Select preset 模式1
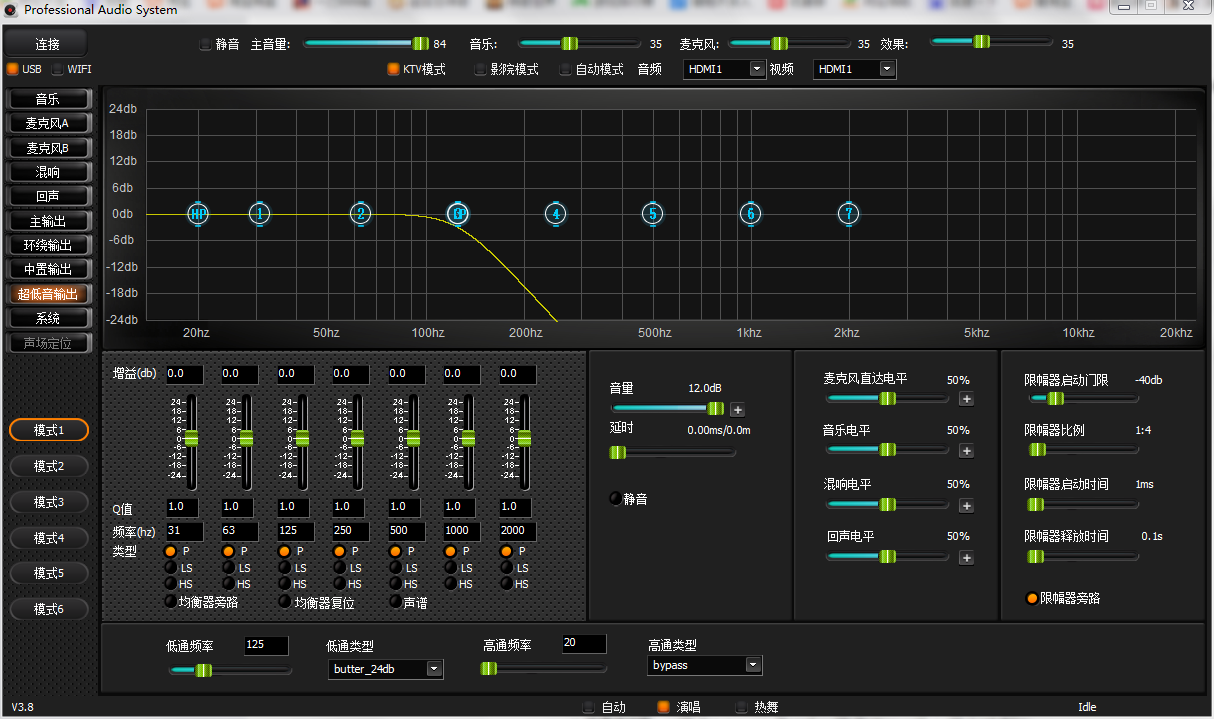1214x719 pixels. click(x=49, y=430)
